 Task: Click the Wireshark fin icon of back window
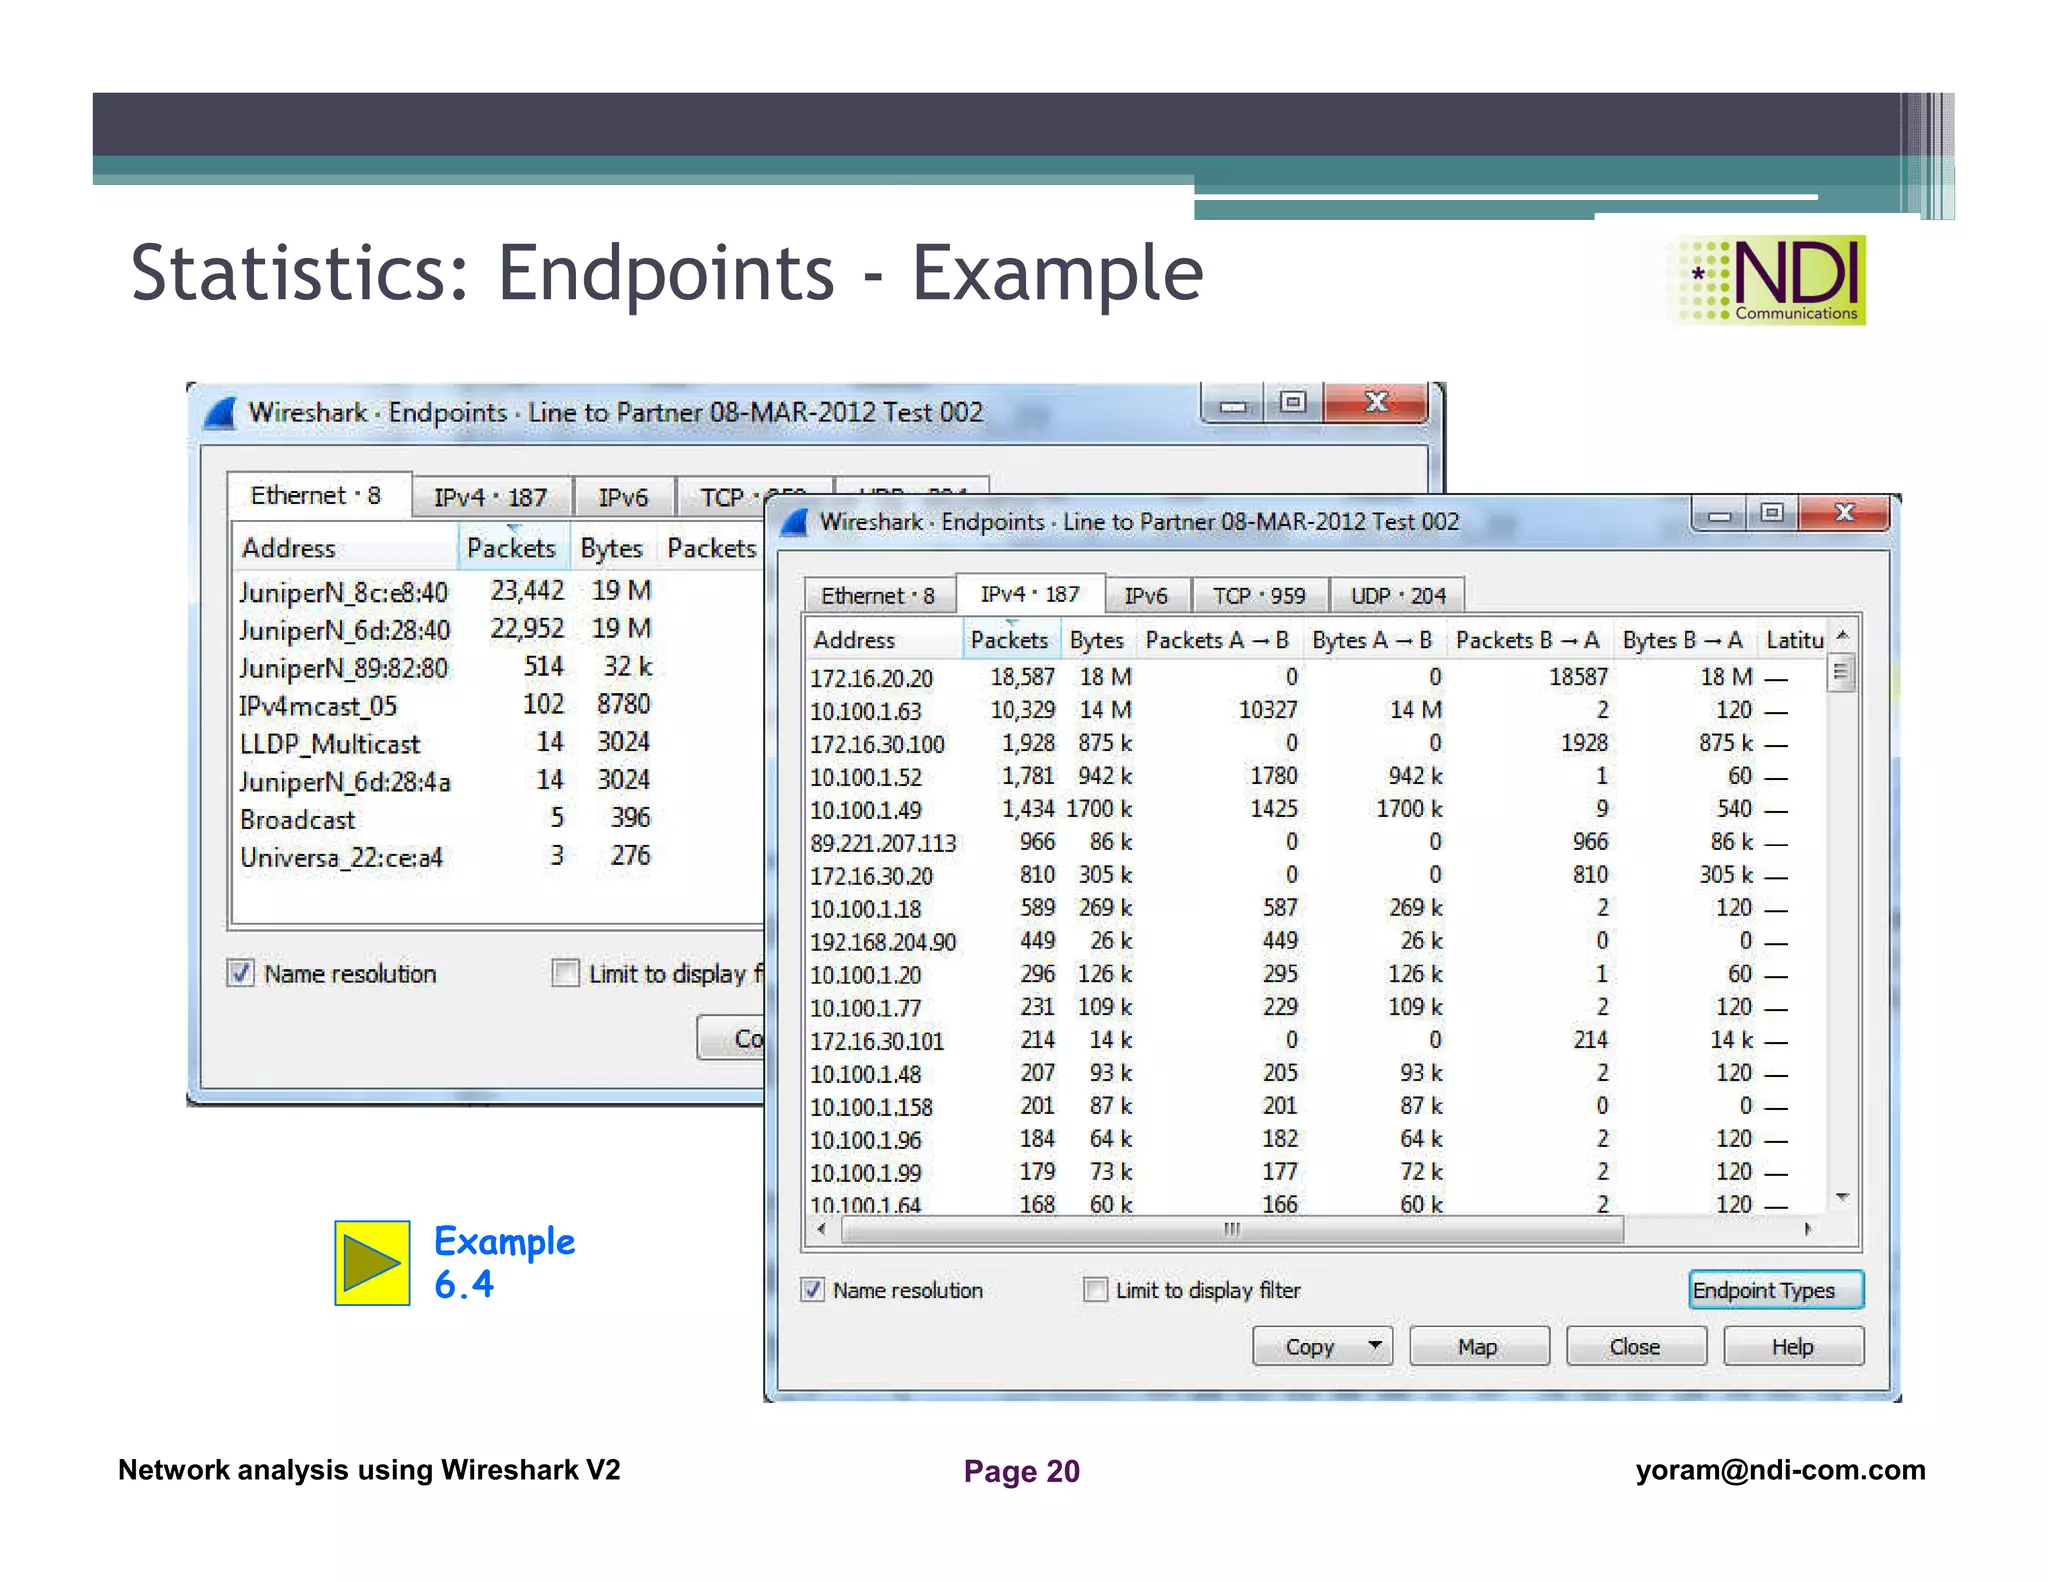tap(220, 413)
